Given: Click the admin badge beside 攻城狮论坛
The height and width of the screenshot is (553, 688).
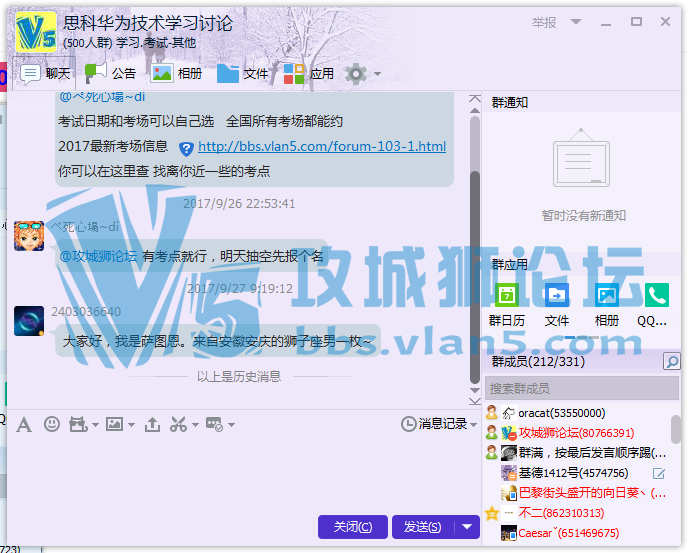Looking at the screenshot, I should point(492,433).
